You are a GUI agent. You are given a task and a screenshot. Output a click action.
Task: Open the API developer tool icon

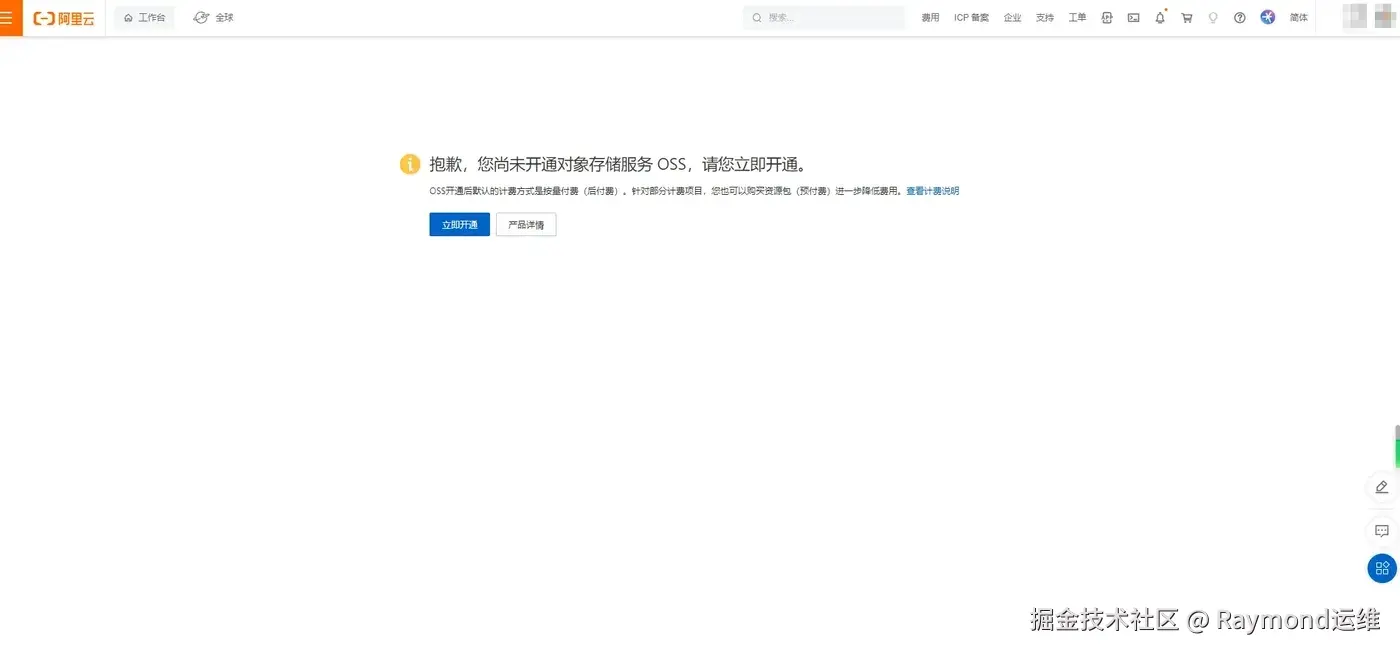1107,18
